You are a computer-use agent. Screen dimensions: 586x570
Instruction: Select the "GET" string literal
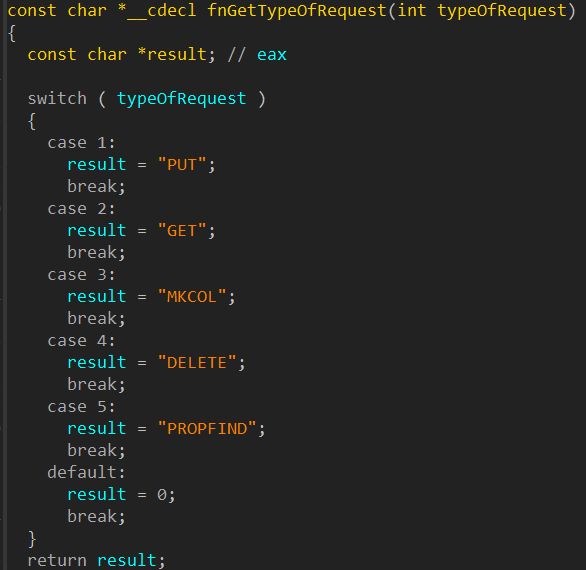(182, 231)
